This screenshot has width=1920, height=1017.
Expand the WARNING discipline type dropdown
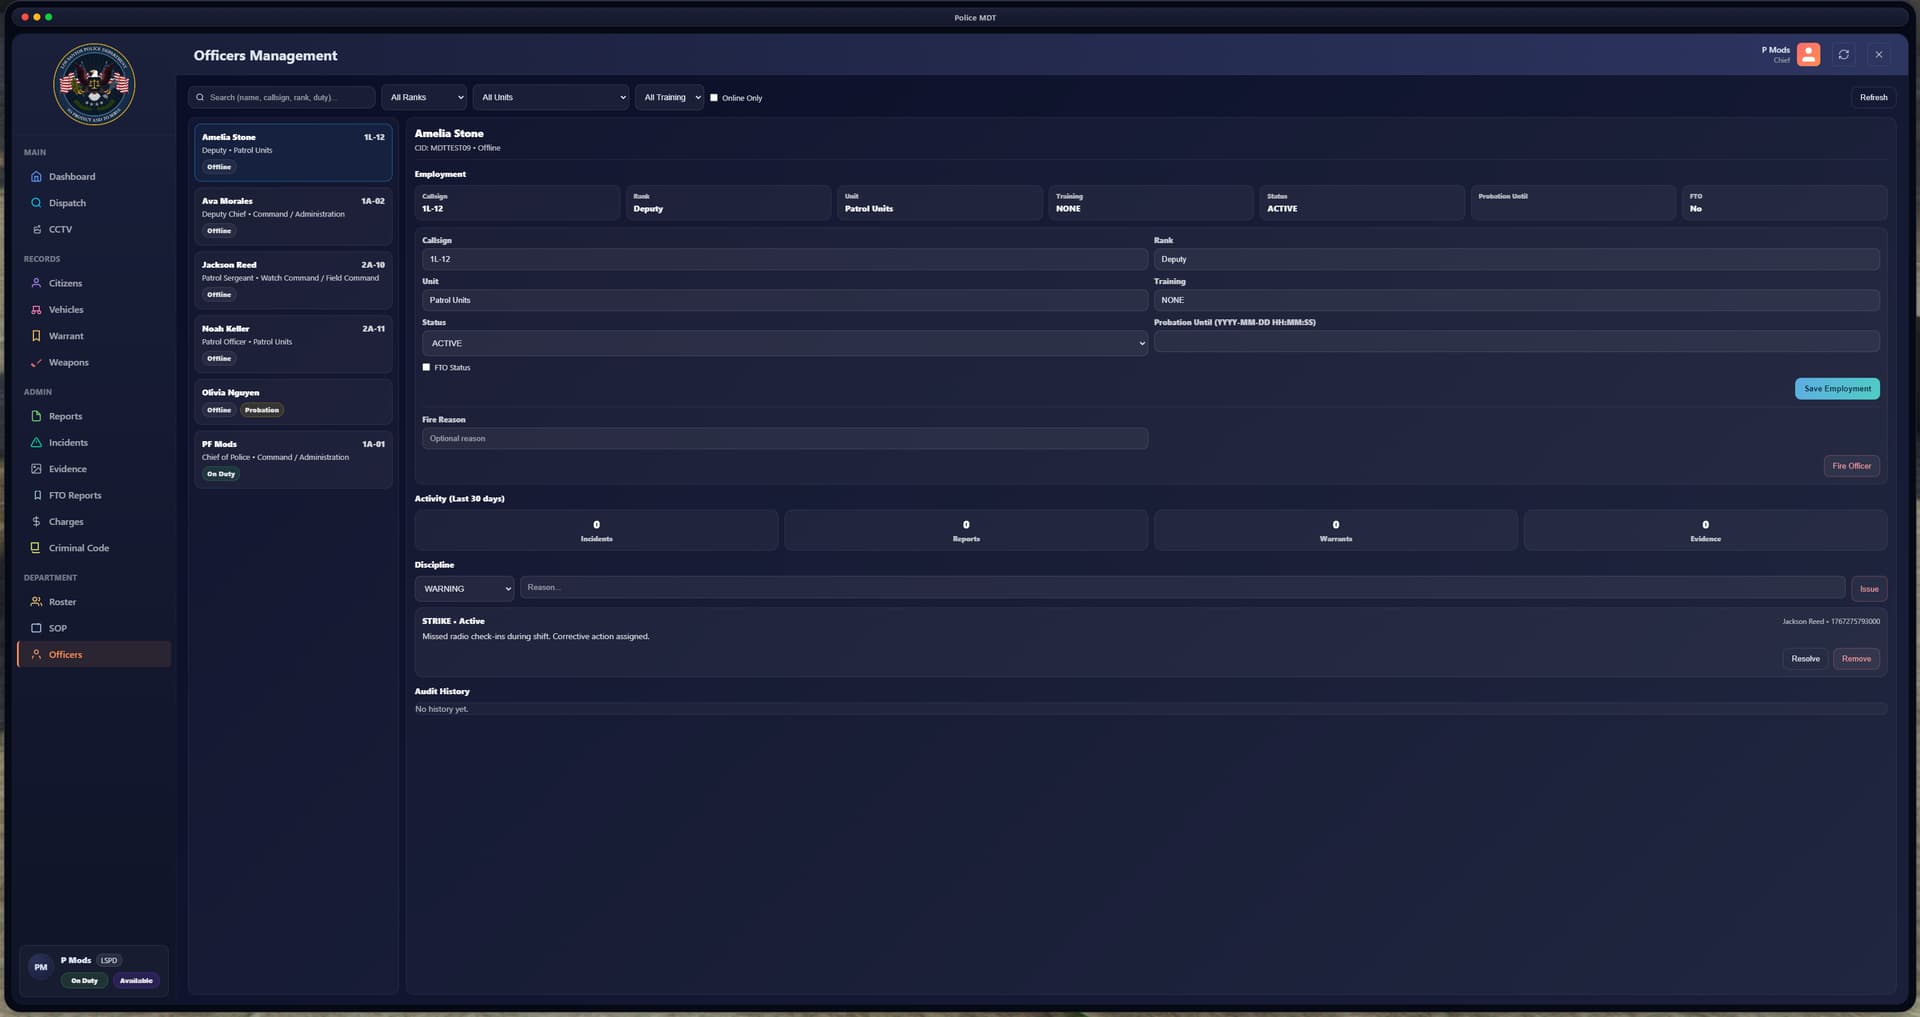pos(465,589)
